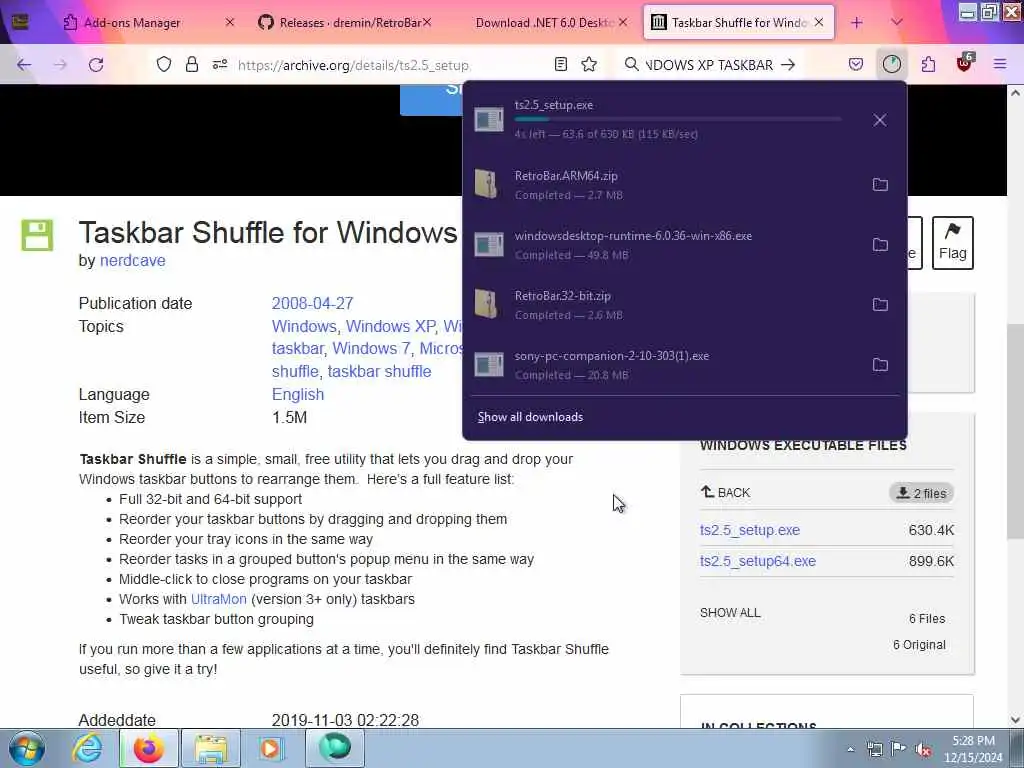
Task: Show RetroBar.ARM64.zip in folder
Action: click(880, 184)
